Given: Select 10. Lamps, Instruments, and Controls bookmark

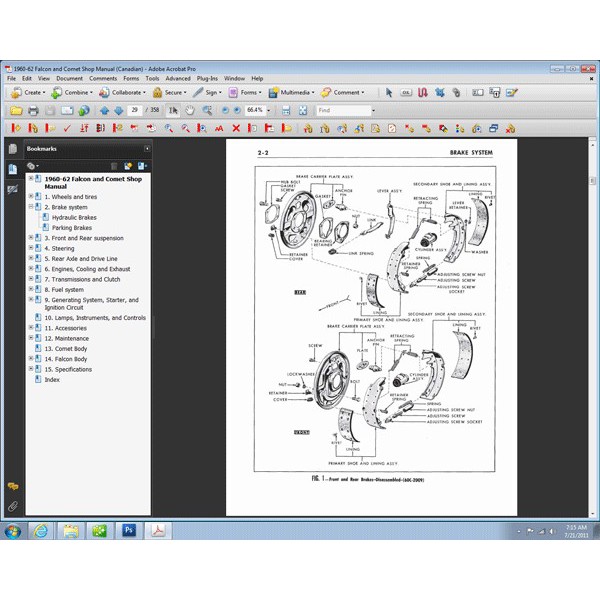Looking at the screenshot, I should (95, 318).
